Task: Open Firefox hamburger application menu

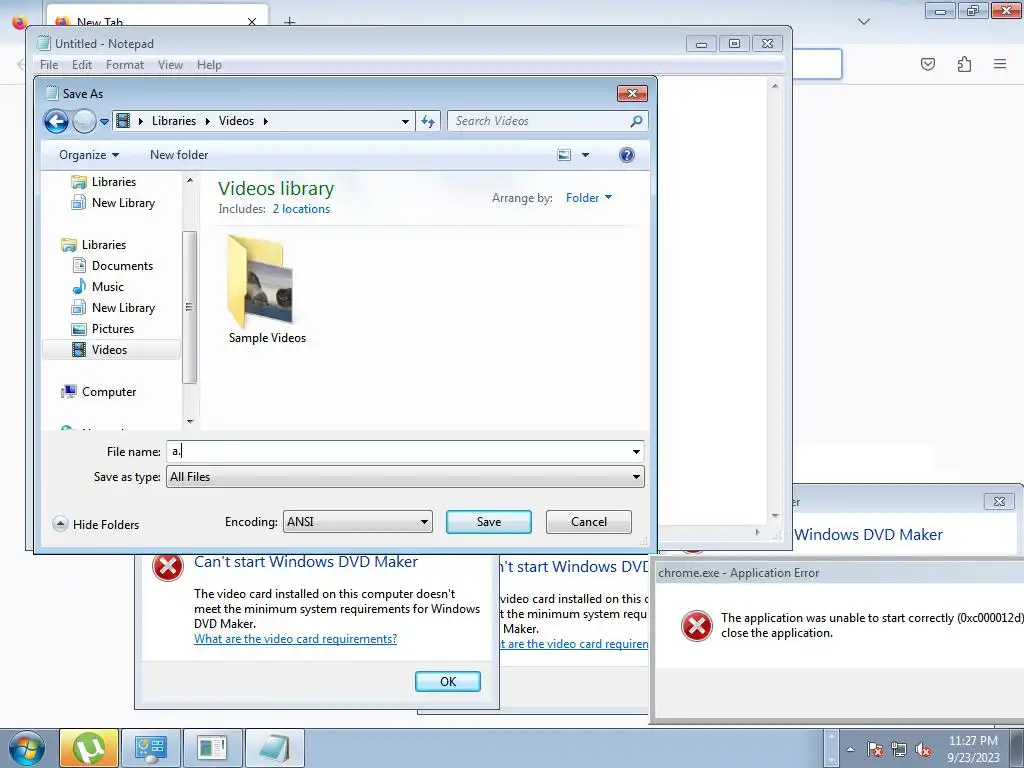Action: point(1000,64)
